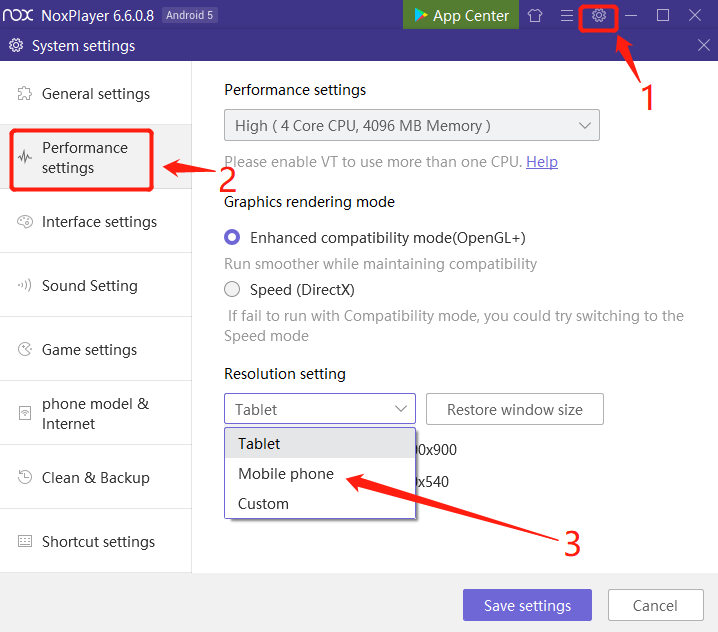Open General settings tab
The width and height of the screenshot is (718, 632).
click(x=96, y=94)
